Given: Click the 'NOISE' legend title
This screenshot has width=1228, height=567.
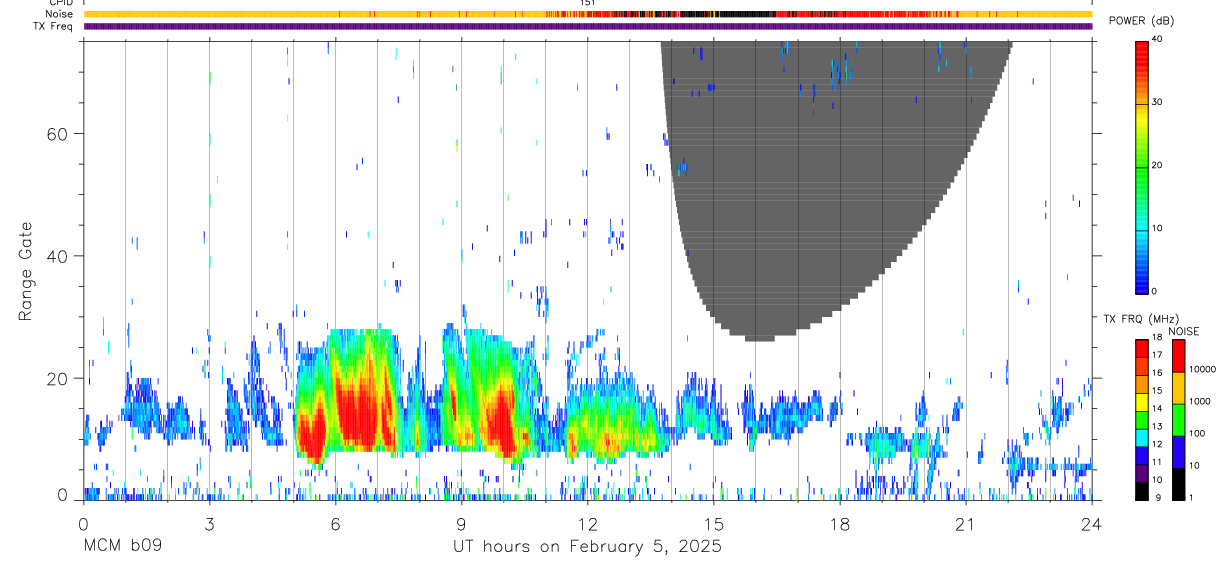Looking at the screenshot, I should [x=1184, y=331].
